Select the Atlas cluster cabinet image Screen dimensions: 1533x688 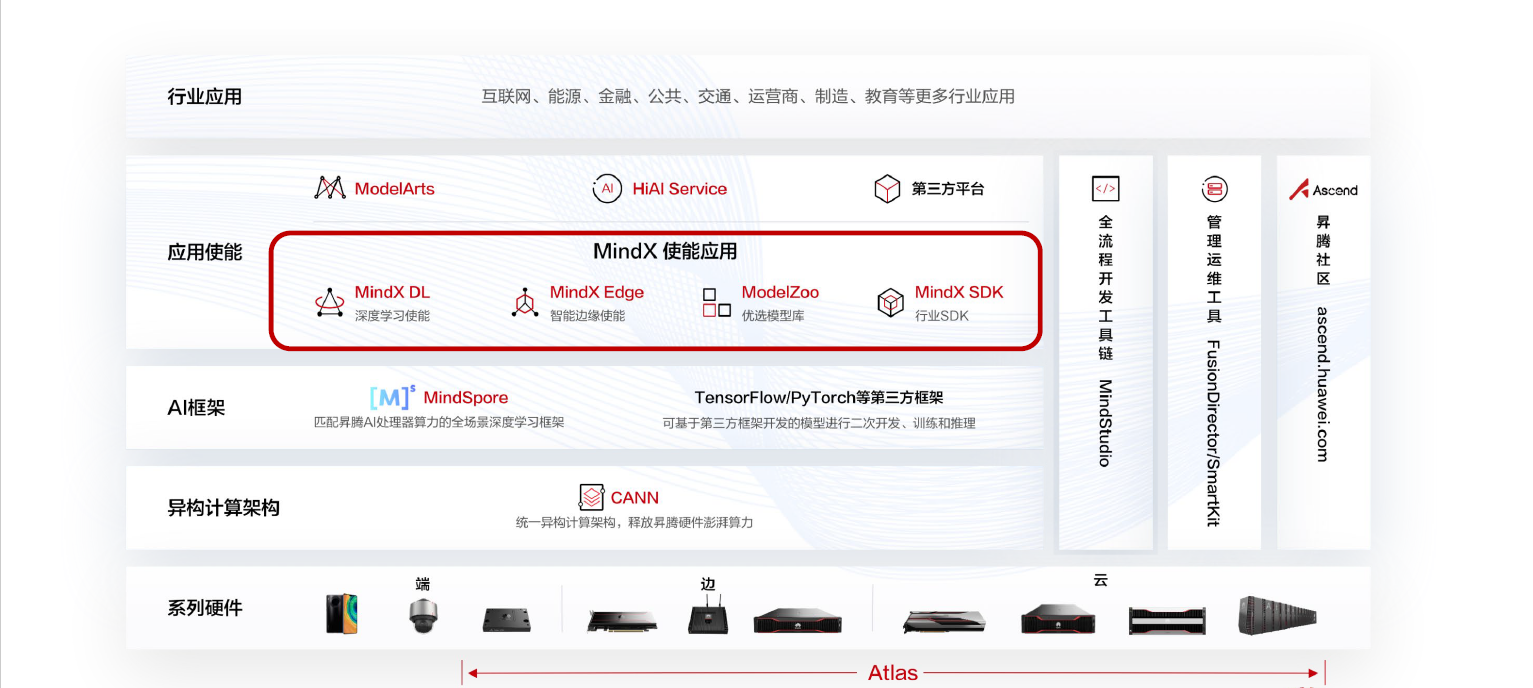(1280, 616)
